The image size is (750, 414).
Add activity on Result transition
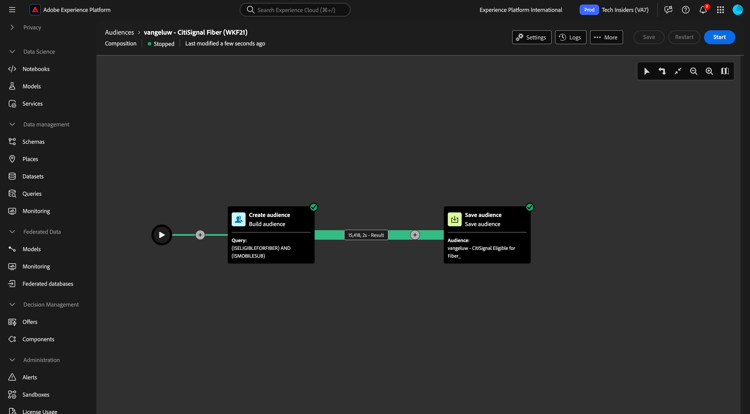[x=415, y=235]
